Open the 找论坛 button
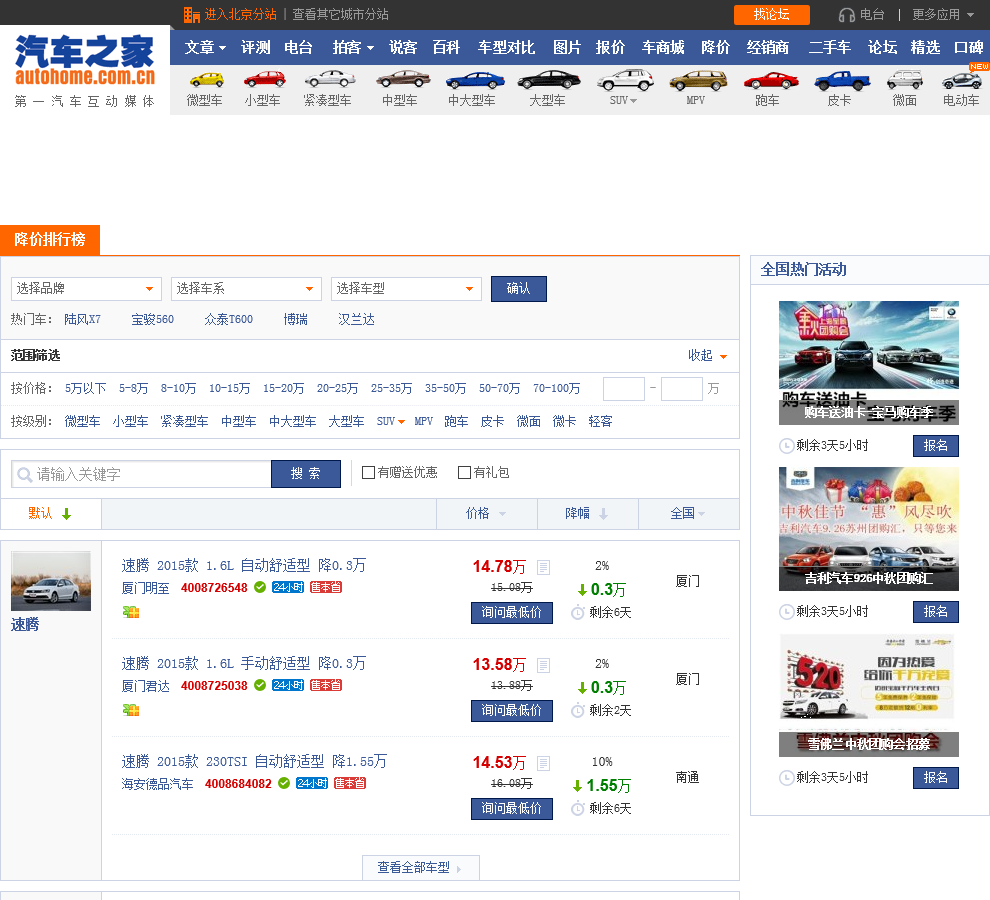Viewport: 990px width, 900px height. pyautogui.click(x=772, y=15)
